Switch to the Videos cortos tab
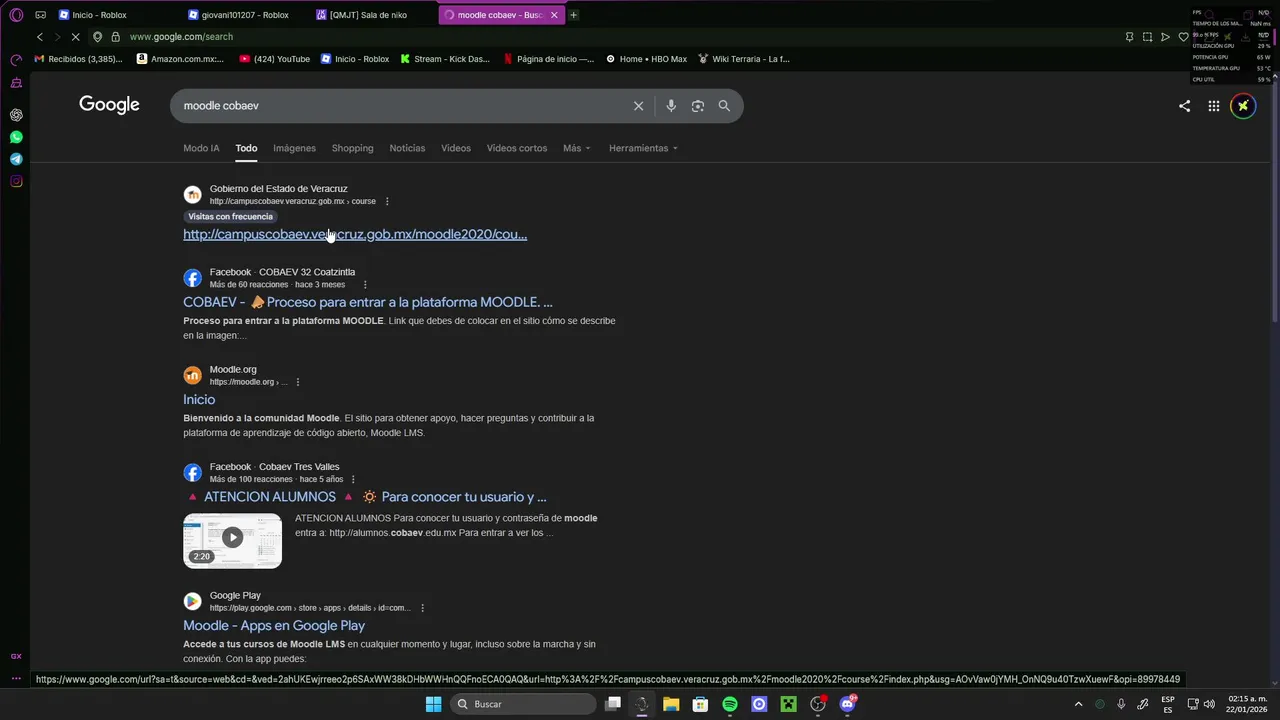This screenshot has height=720, width=1280. [x=517, y=148]
